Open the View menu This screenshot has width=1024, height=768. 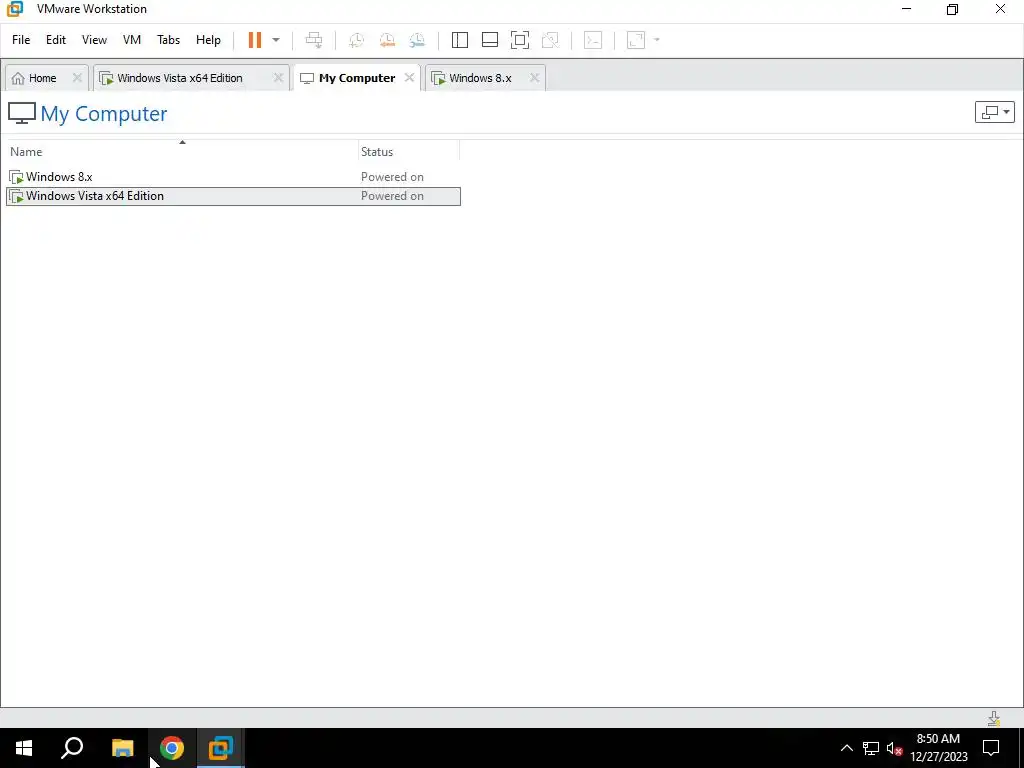[94, 40]
